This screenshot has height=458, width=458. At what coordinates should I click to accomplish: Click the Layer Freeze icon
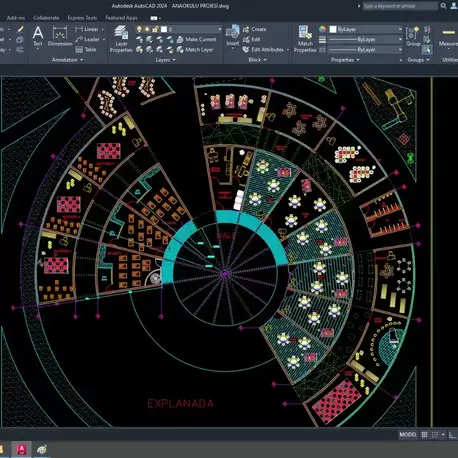[x=160, y=39]
